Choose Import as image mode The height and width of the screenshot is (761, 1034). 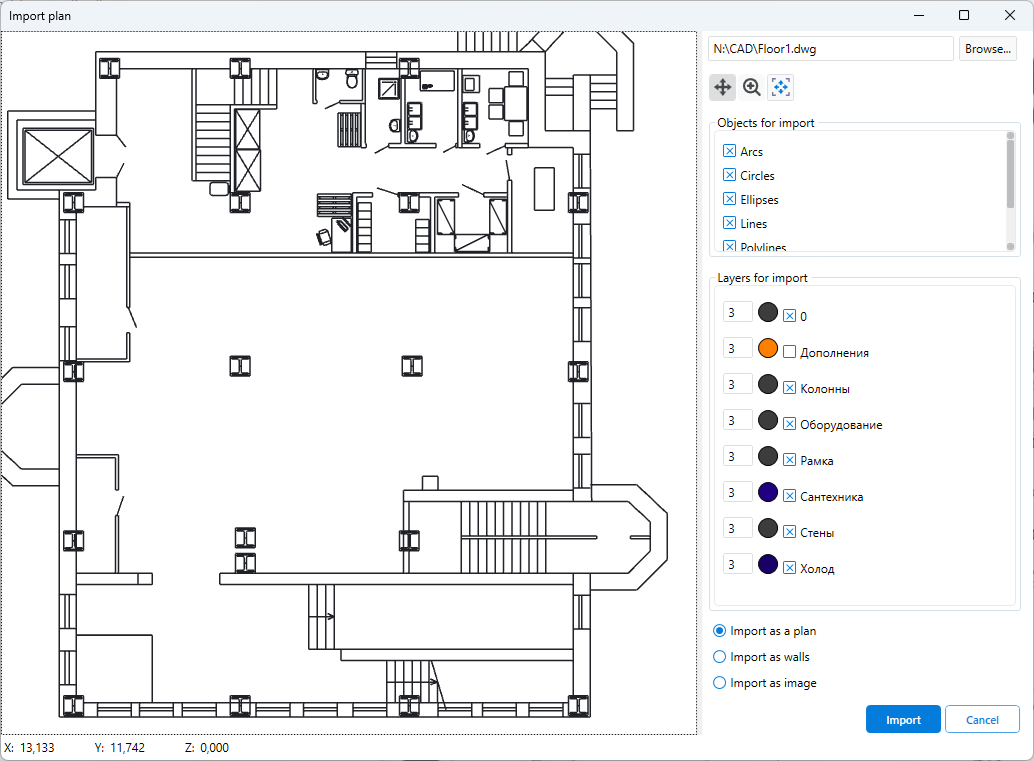(719, 683)
